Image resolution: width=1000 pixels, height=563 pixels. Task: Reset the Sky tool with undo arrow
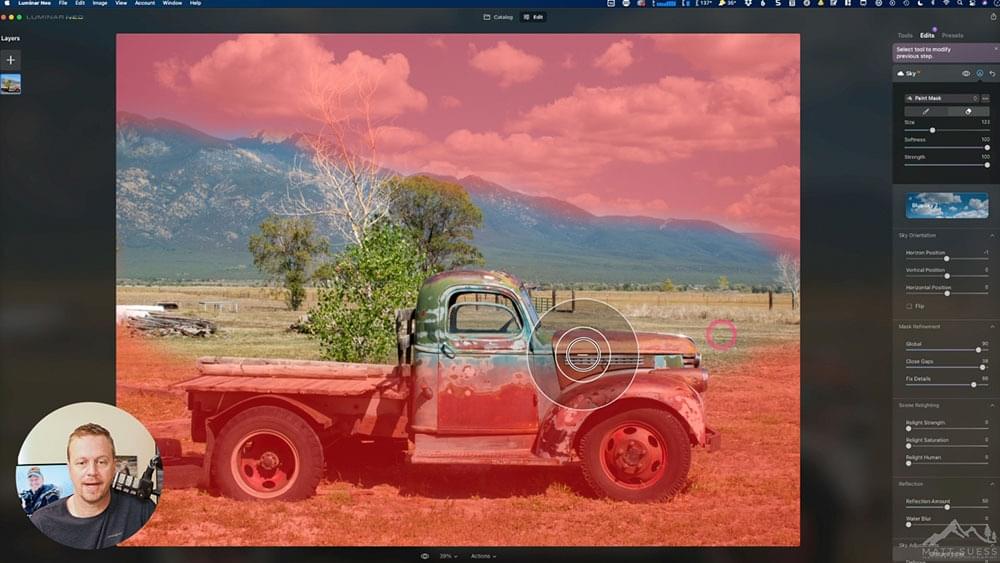[992, 74]
